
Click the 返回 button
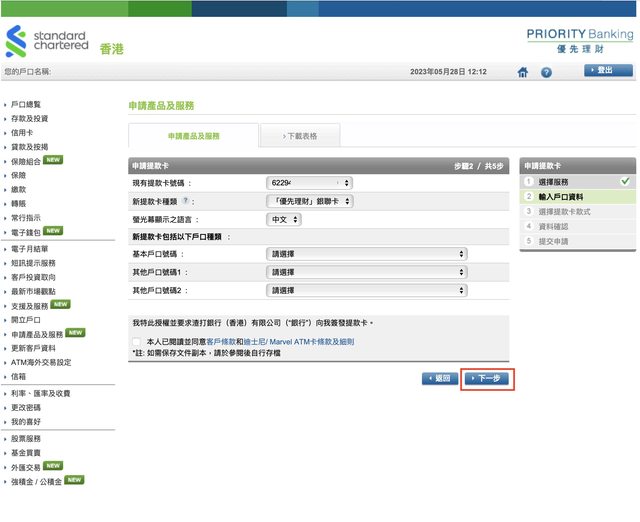click(x=440, y=379)
